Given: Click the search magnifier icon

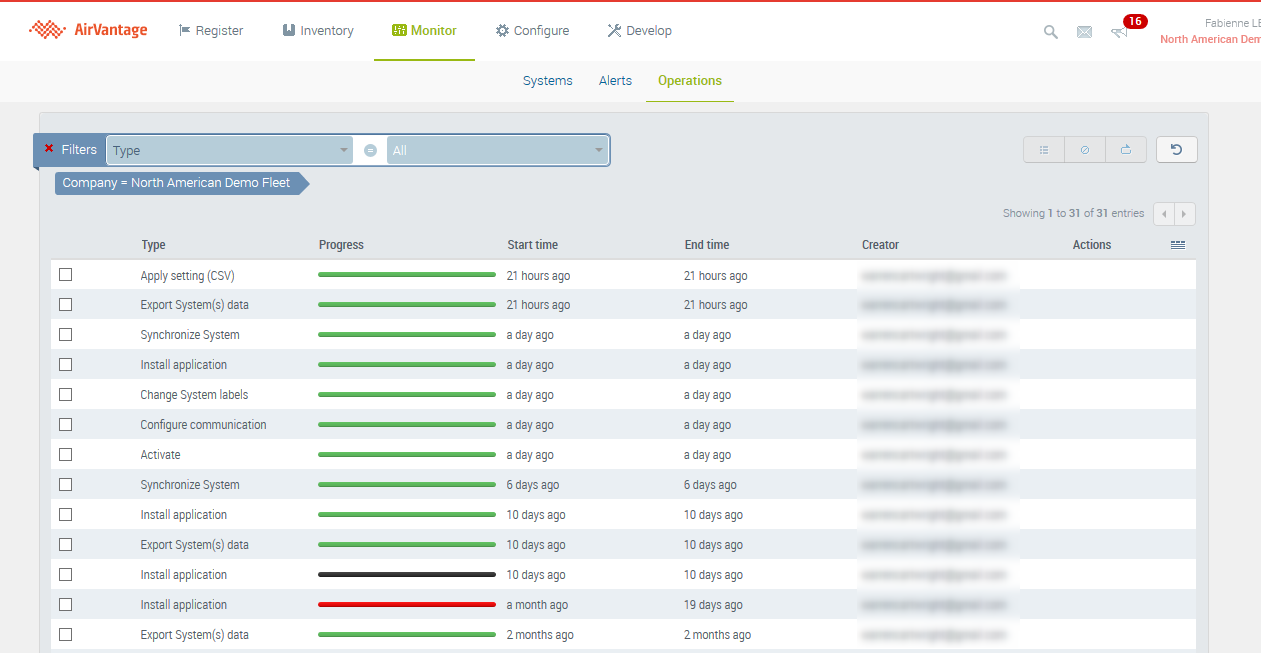Looking at the screenshot, I should coord(1050,32).
